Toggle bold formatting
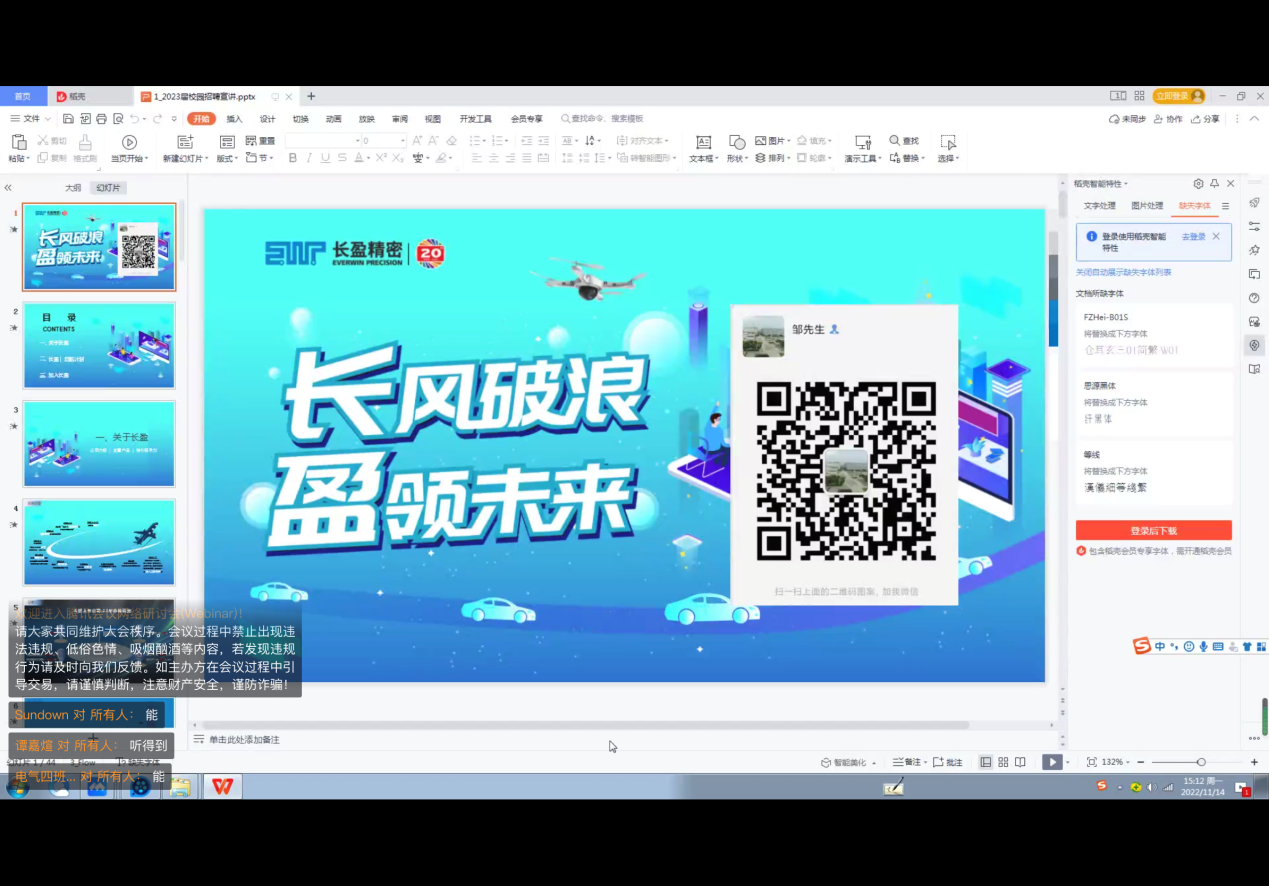The height and width of the screenshot is (886, 1269). click(293, 158)
